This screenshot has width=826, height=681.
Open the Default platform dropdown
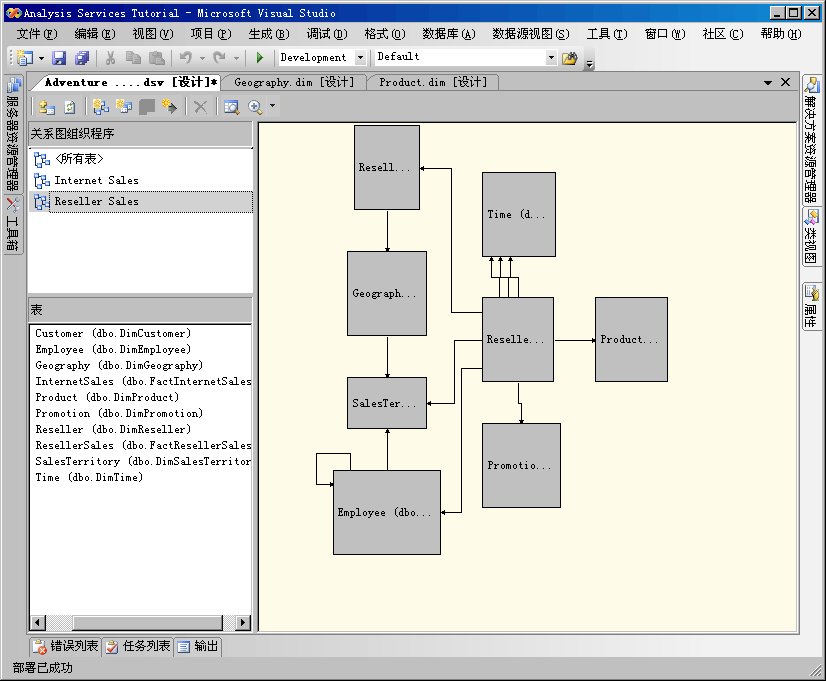(x=550, y=58)
